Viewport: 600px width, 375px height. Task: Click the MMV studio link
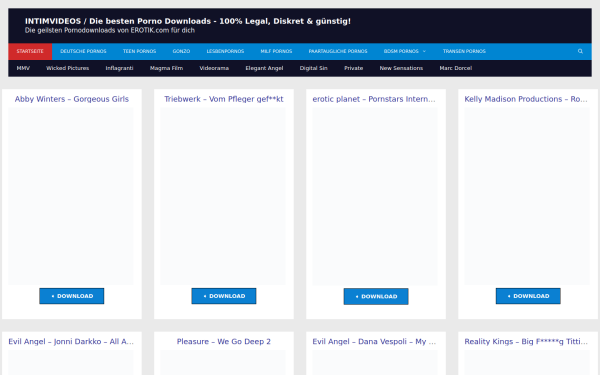pos(23,68)
